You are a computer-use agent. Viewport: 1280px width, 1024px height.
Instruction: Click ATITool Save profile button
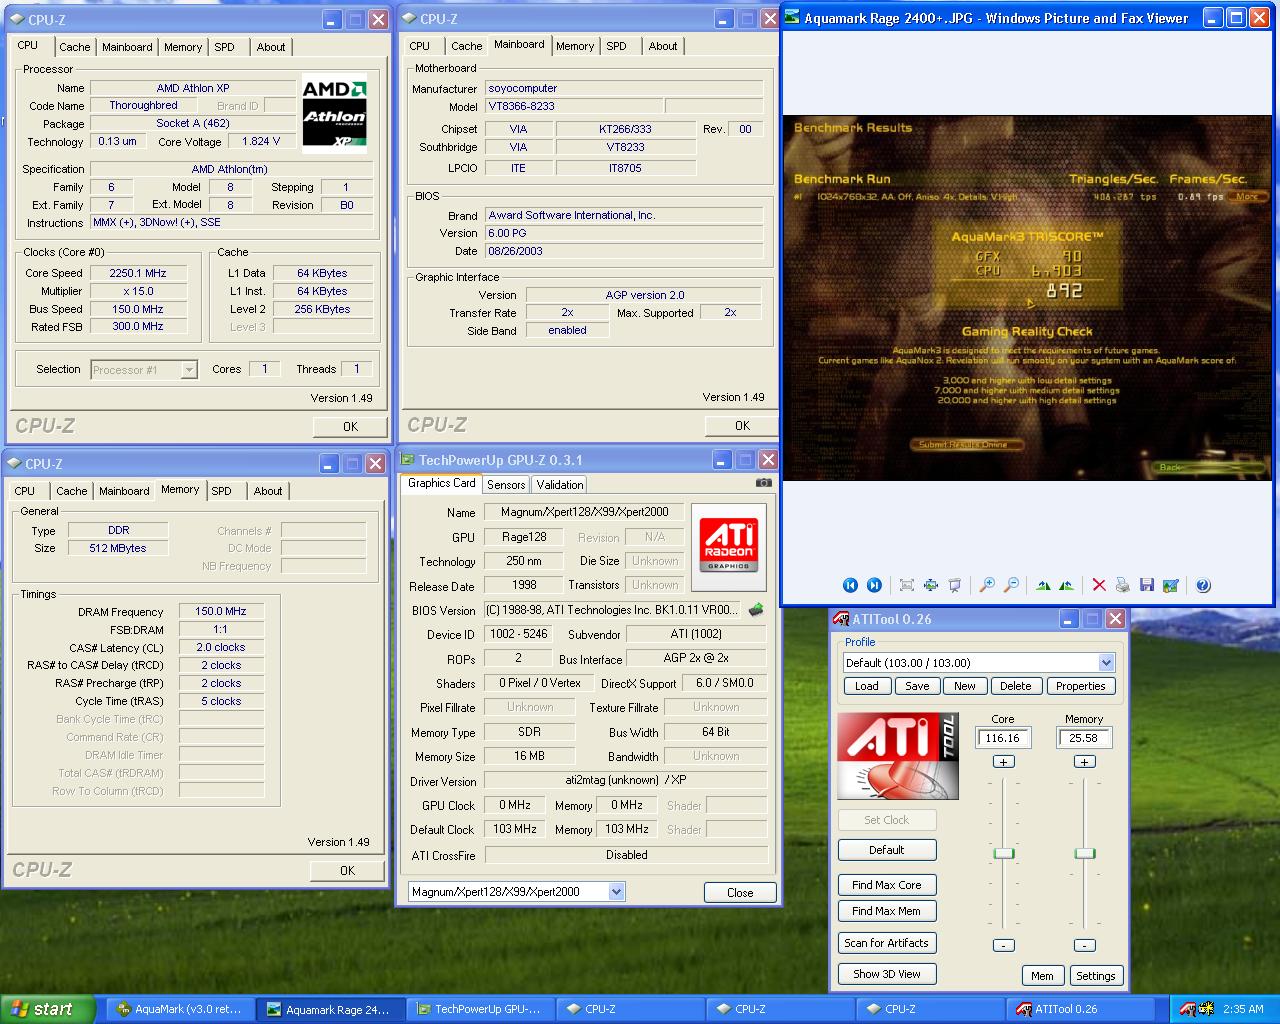(x=917, y=686)
